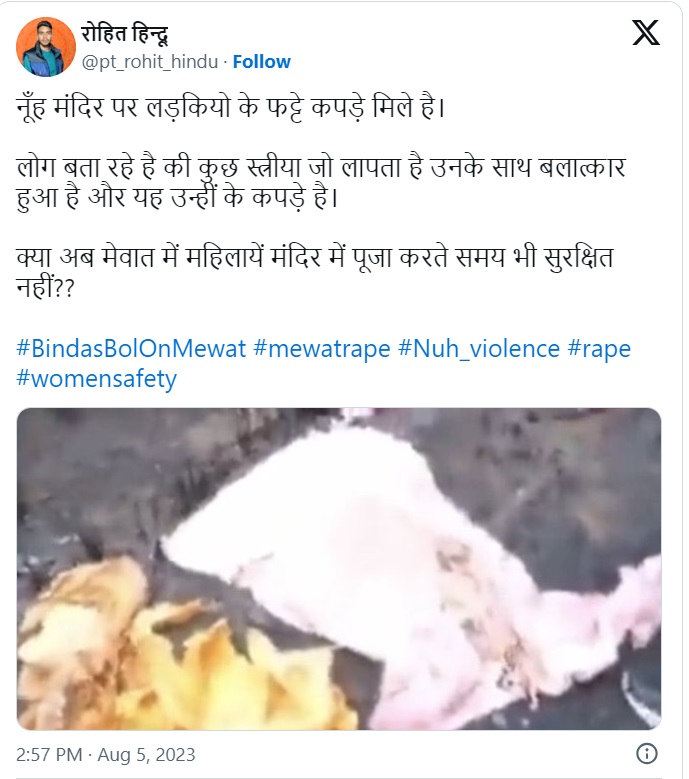This screenshot has width=689, height=779.
Task: Click the question text starting क्या अब मेवात
Action: tap(315, 272)
